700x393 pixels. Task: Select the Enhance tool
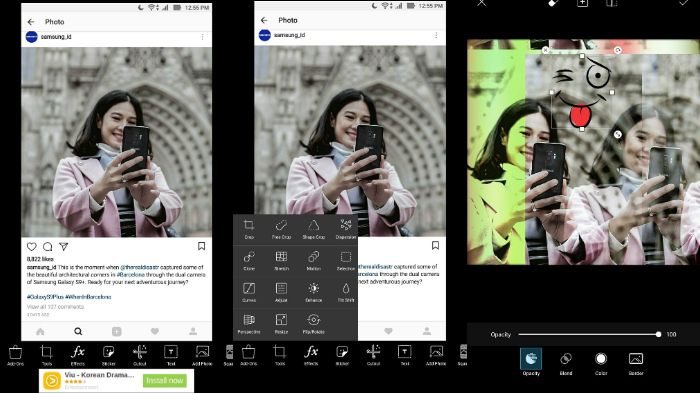click(313, 292)
